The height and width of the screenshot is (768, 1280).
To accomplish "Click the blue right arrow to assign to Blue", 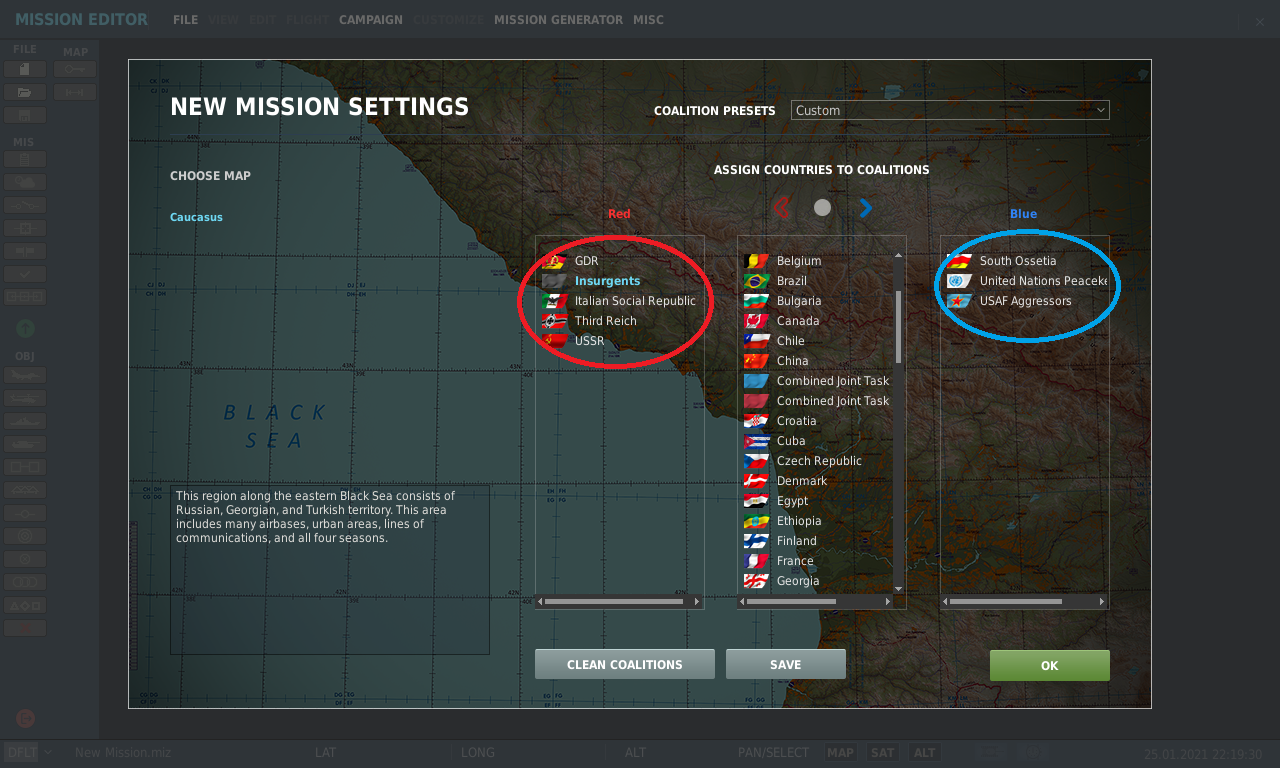I will (866, 208).
